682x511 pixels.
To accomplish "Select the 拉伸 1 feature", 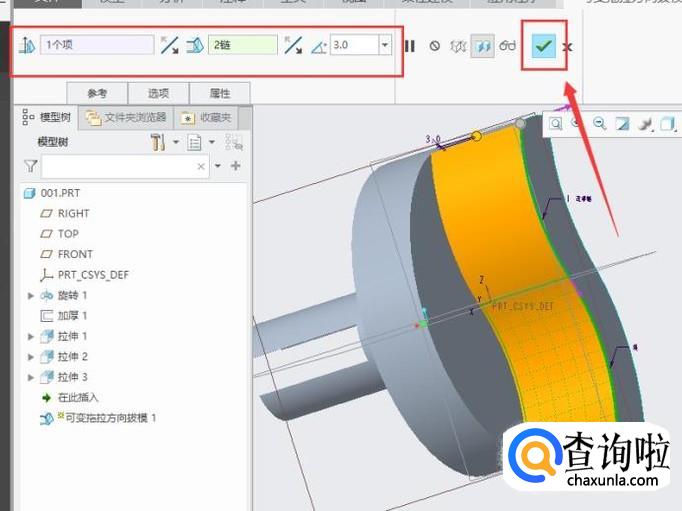I will pyautogui.click(x=64, y=336).
